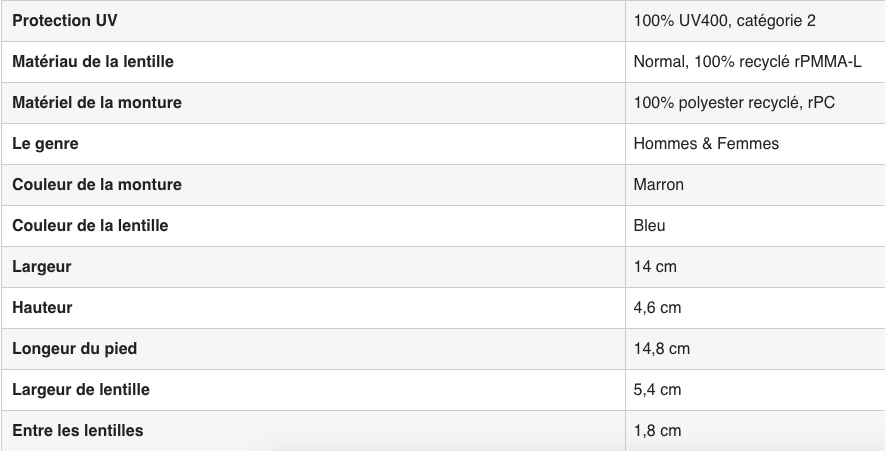
Task: Click the "Matériel de la monture" label
Action: tap(97, 103)
